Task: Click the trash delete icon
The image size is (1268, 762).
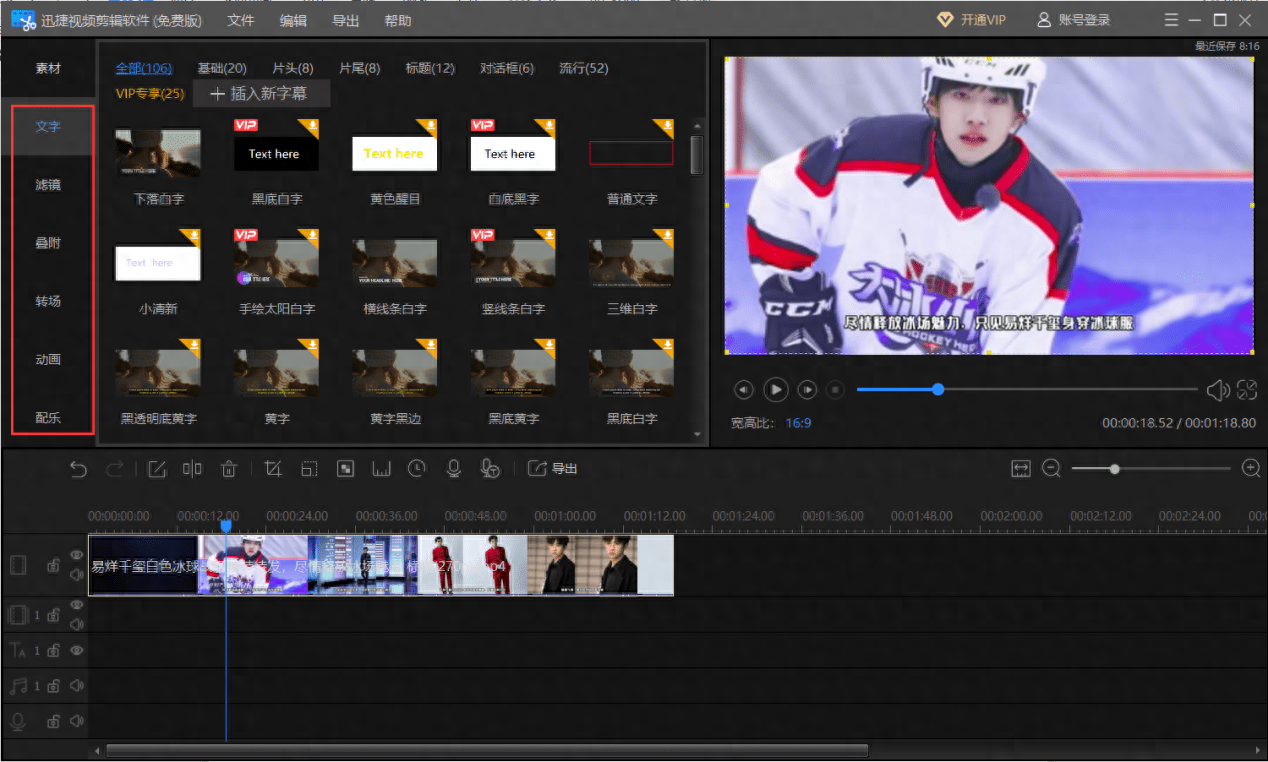Action: [x=228, y=469]
